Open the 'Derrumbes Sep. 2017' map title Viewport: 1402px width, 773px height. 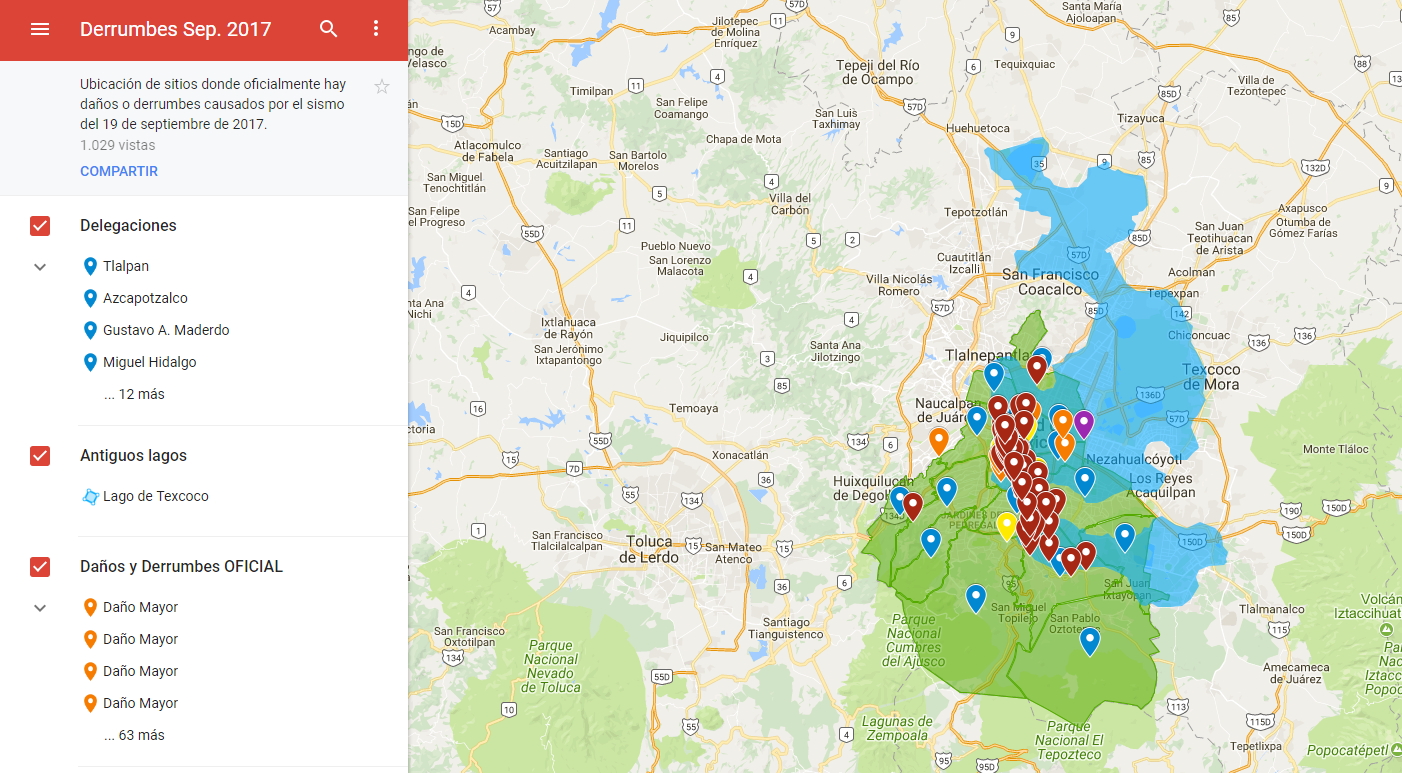176,29
